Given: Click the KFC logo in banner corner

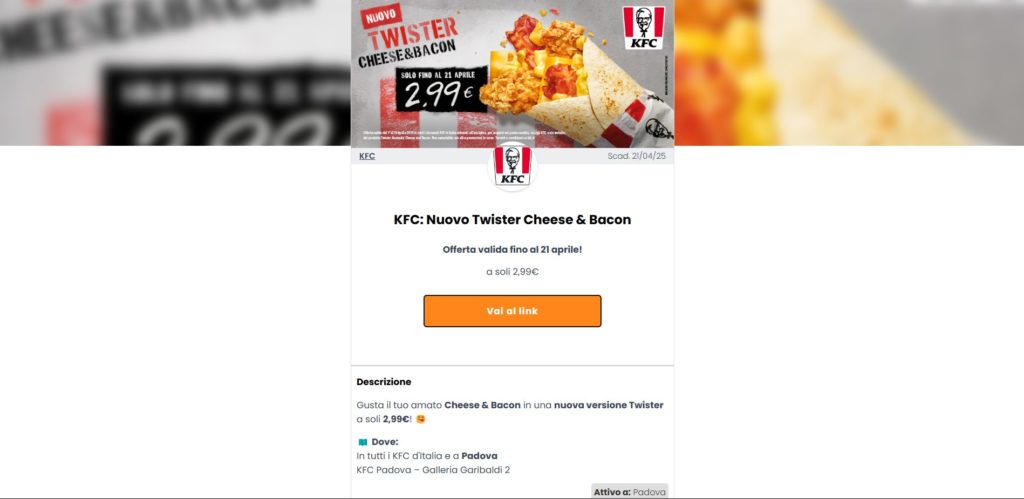Looking at the screenshot, I should pyautogui.click(x=643, y=28).
